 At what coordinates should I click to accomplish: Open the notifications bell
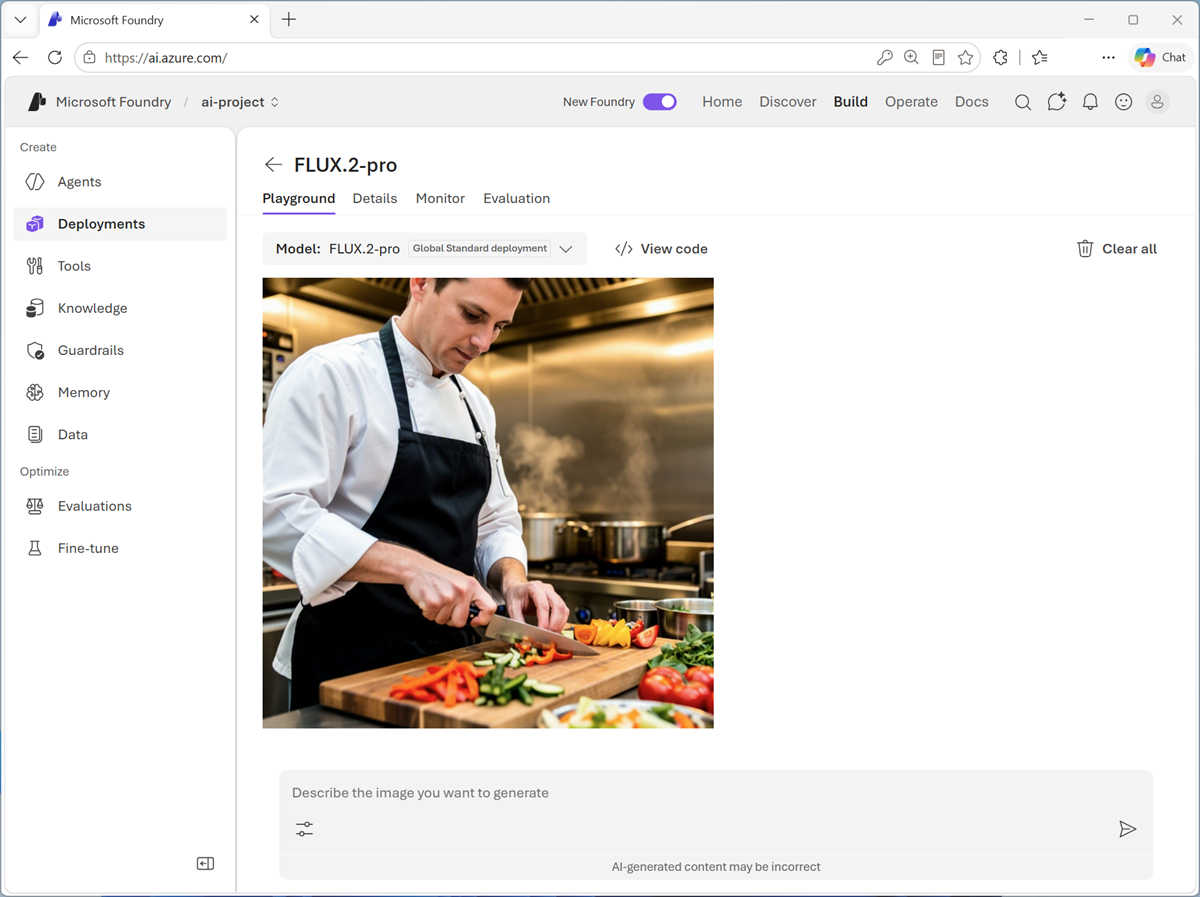pos(1091,102)
